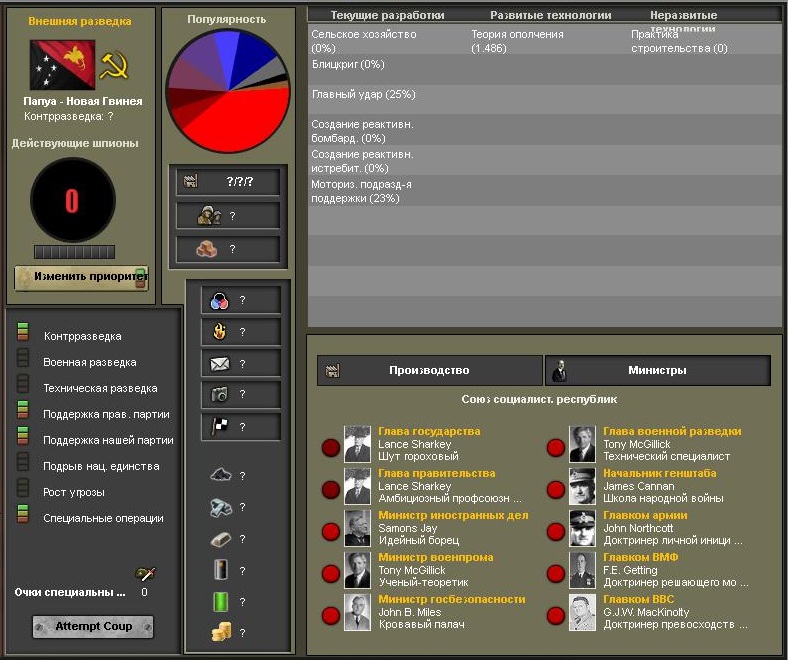
Task: Click the green fuel canister icon
Action: 221,602
